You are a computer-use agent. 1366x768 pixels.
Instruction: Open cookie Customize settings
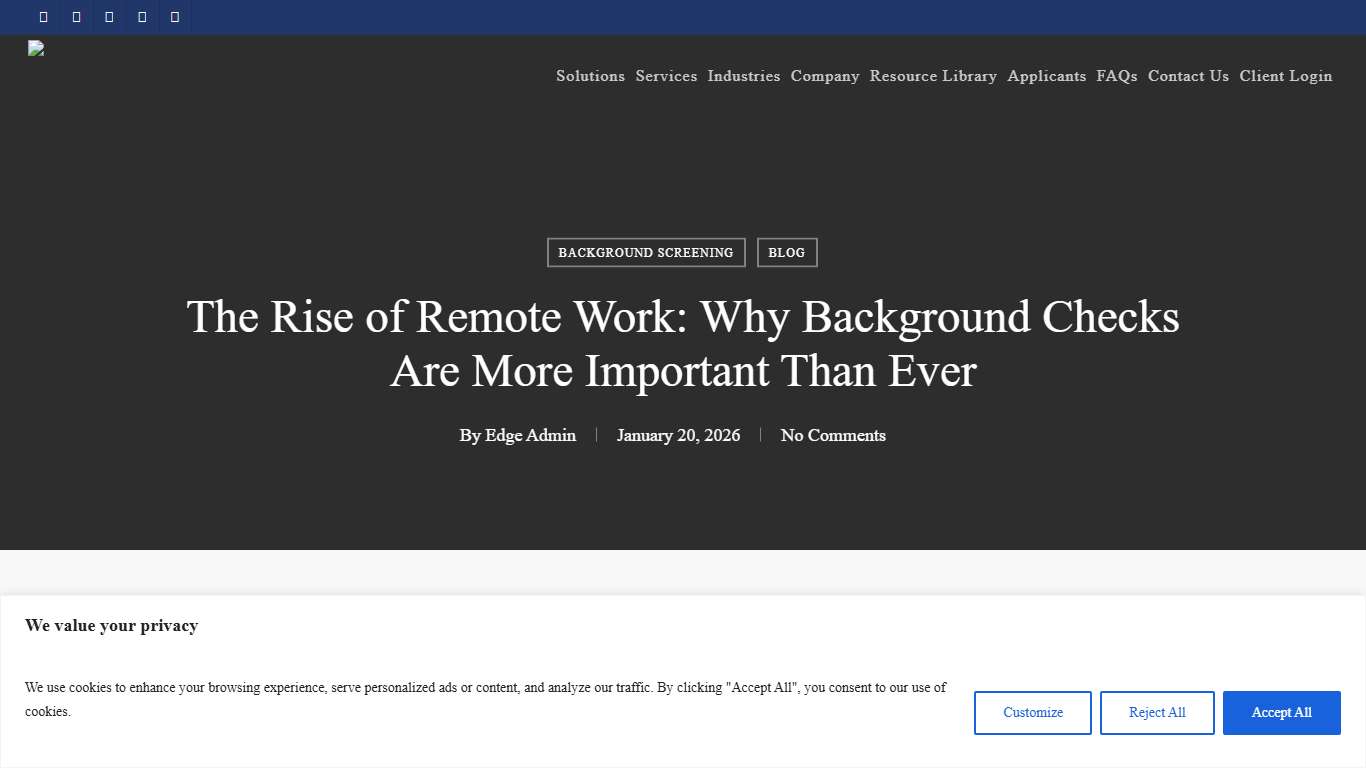(1032, 712)
